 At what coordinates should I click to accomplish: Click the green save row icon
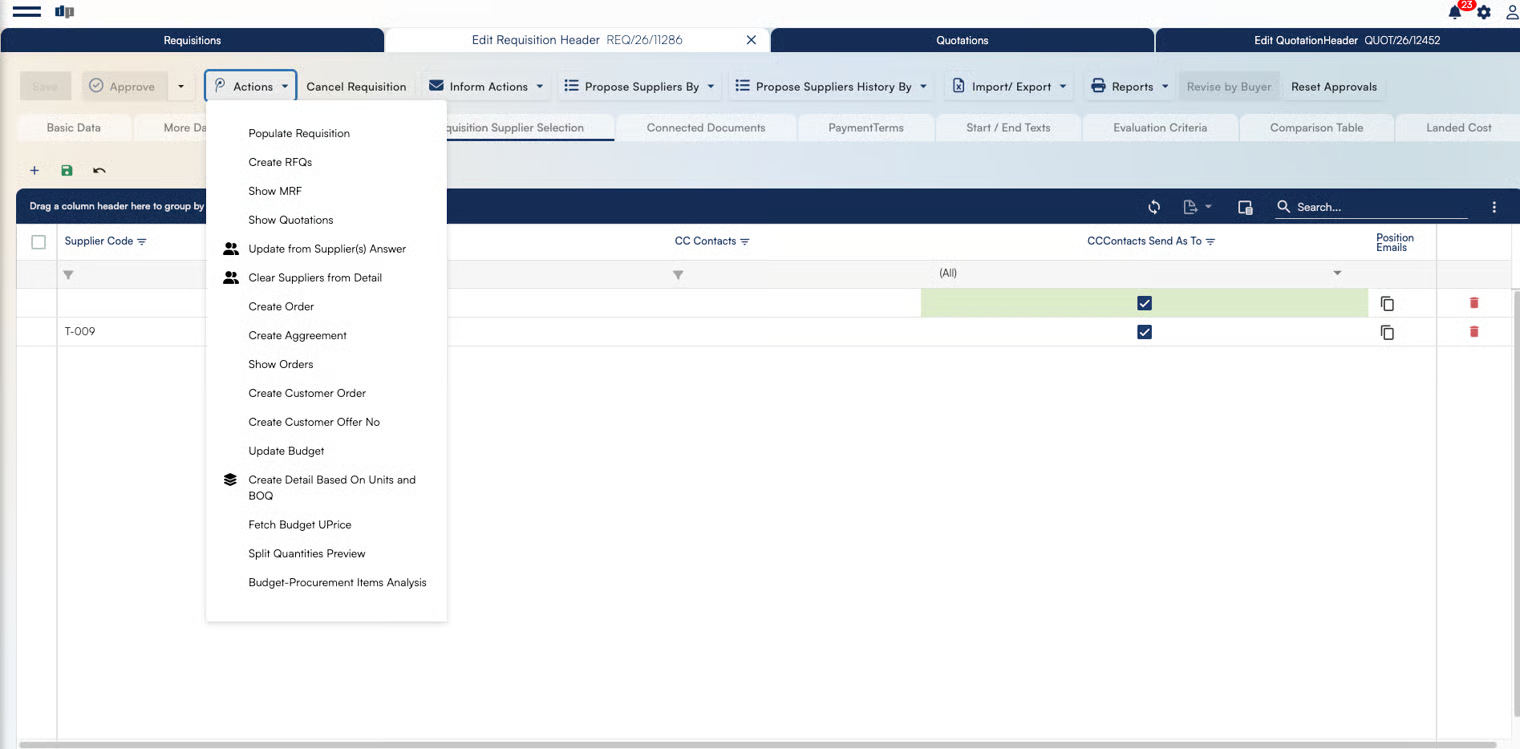pyautogui.click(x=67, y=171)
